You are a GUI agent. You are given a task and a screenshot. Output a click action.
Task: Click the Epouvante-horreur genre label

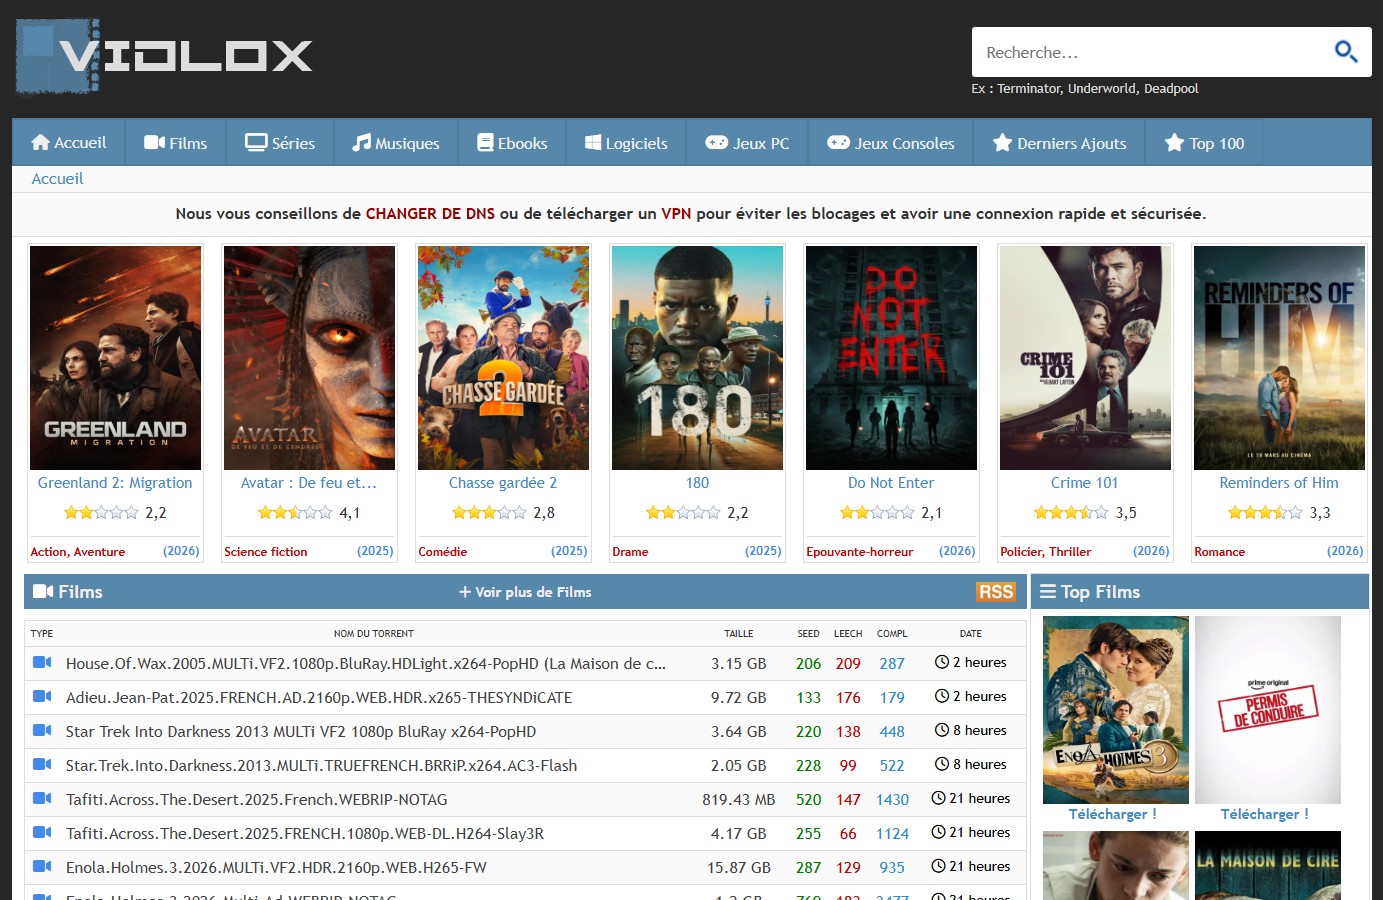pyautogui.click(x=860, y=552)
